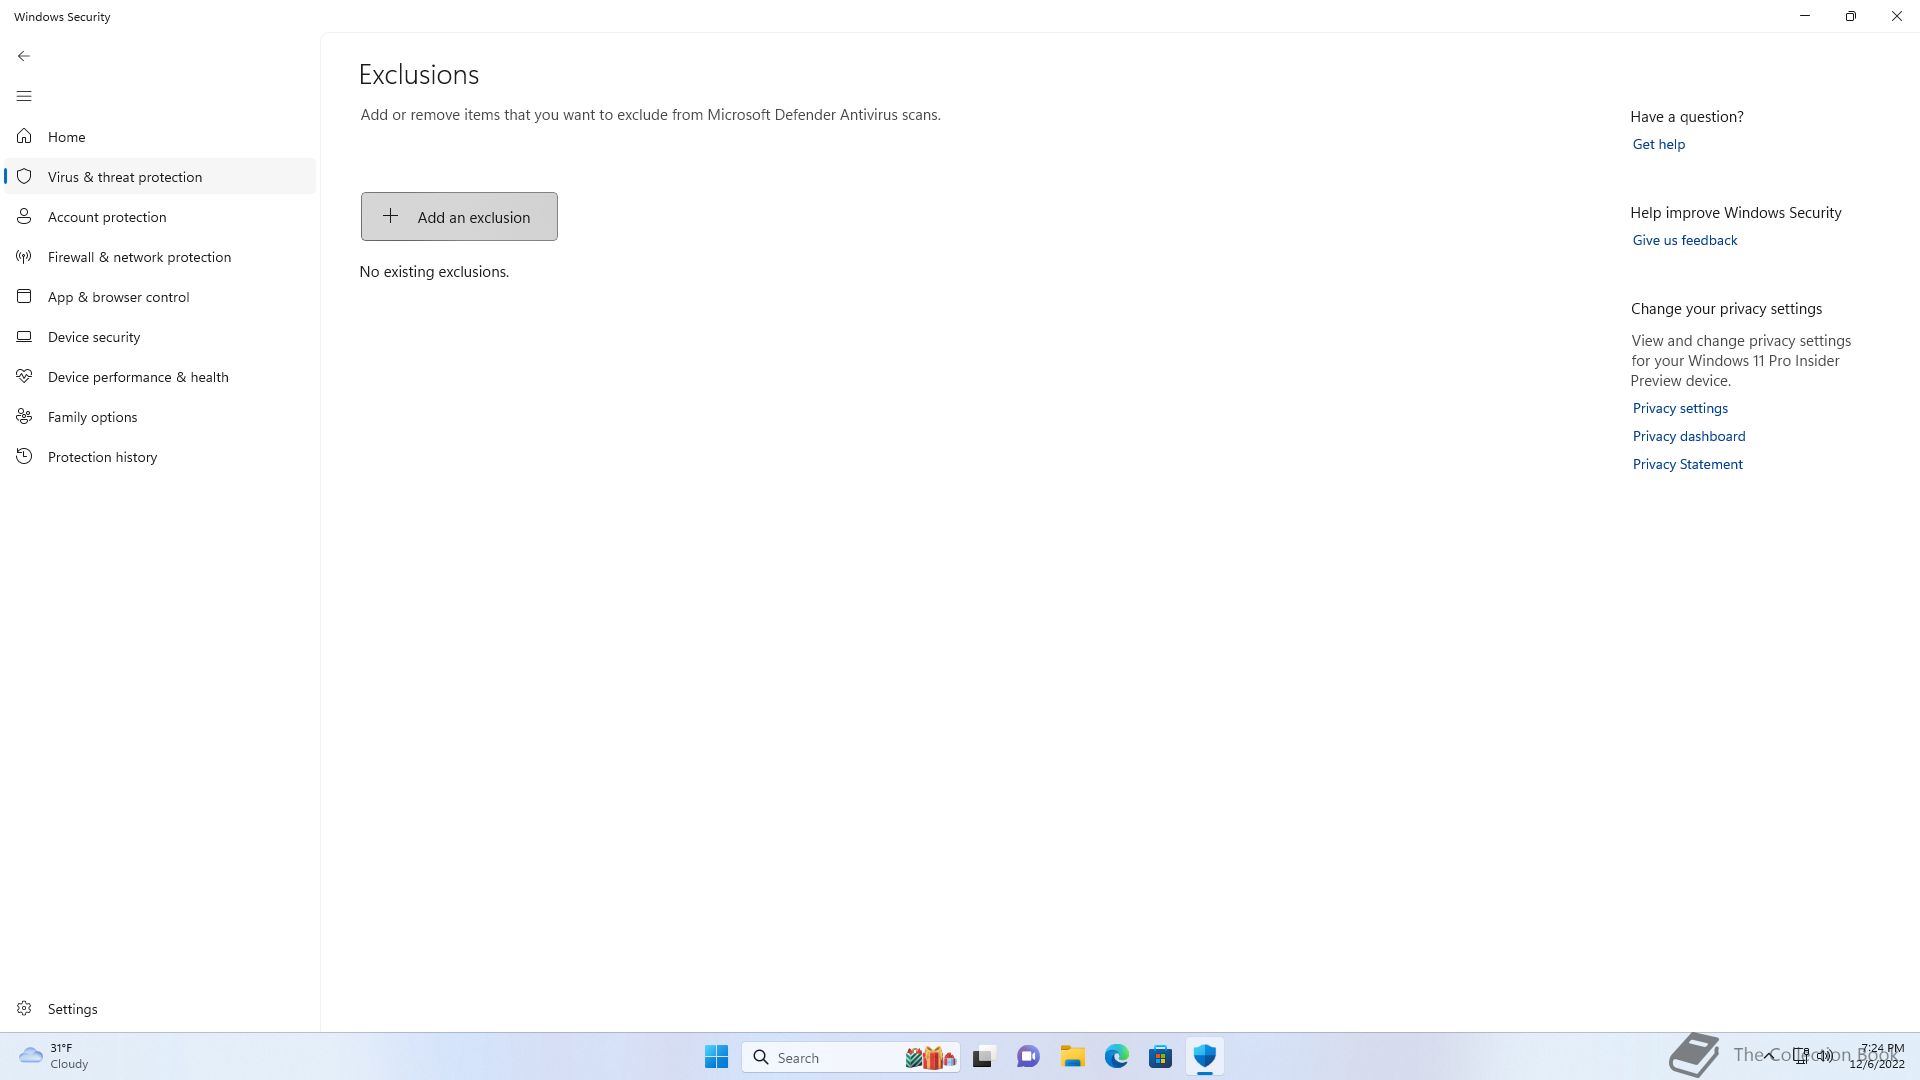Screen dimensions: 1920x1080
Task: Click the Device security laptop icon
Action: pyautogui.click(x=24, y=336)
